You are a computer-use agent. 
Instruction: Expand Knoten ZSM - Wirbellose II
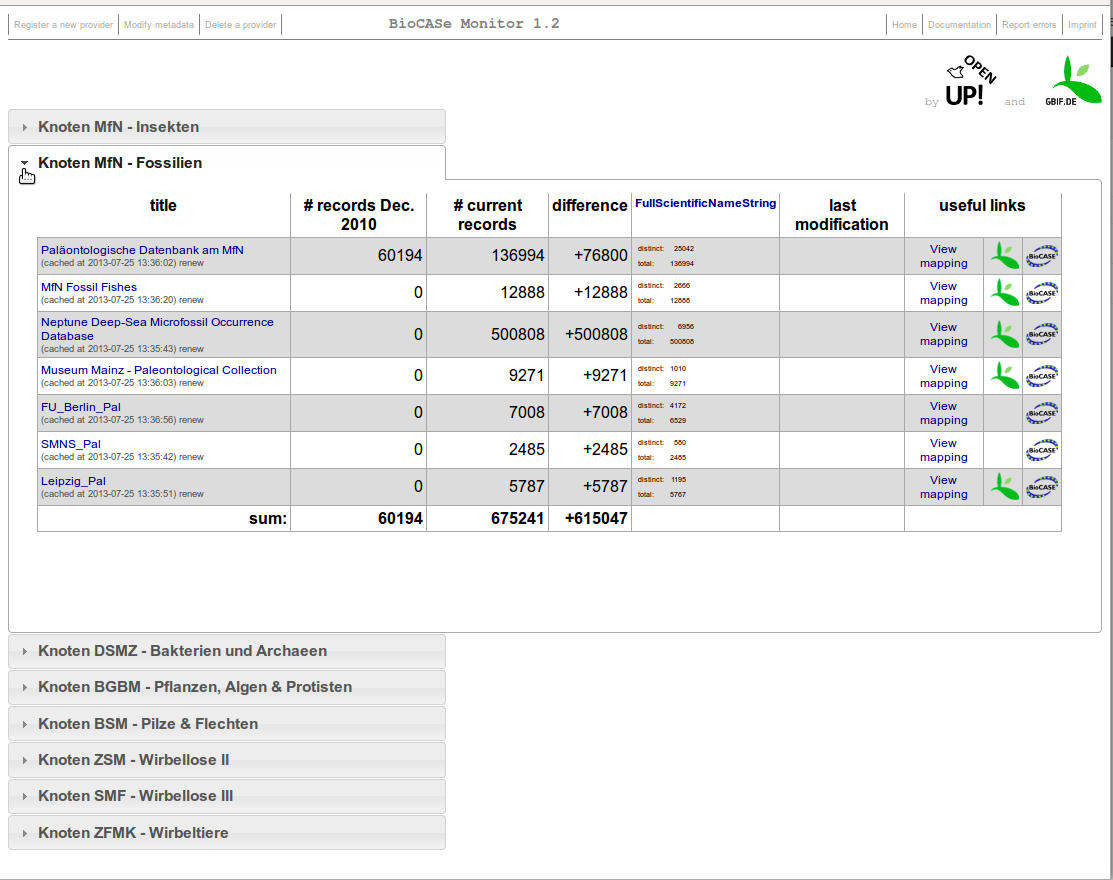point(226,760)
